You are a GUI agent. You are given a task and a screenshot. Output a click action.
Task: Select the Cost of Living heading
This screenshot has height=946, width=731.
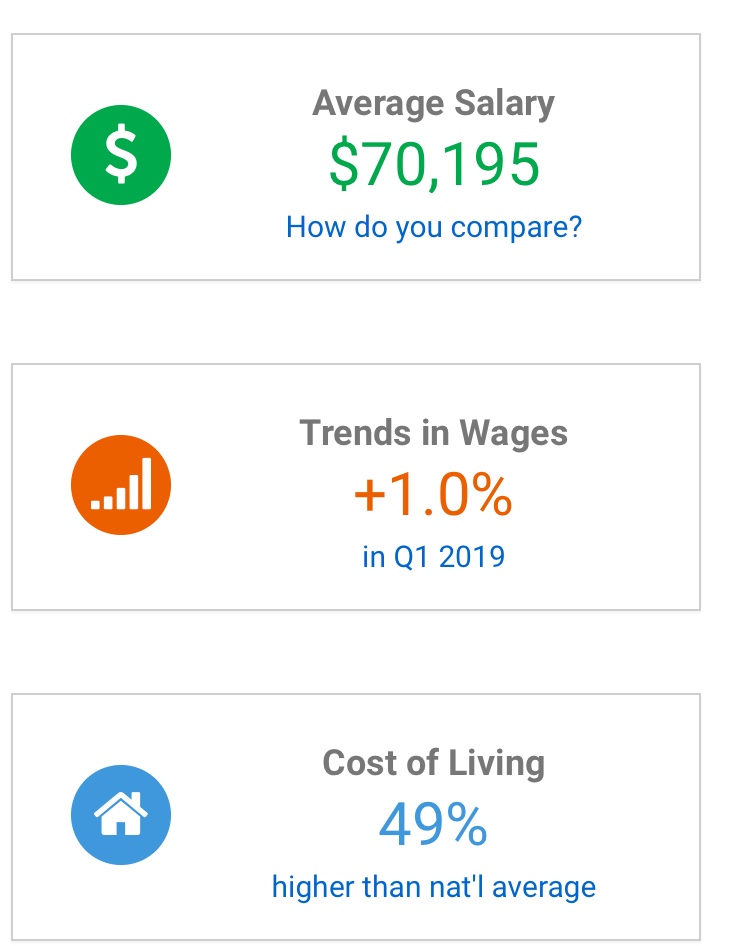(x=434, y=763)
